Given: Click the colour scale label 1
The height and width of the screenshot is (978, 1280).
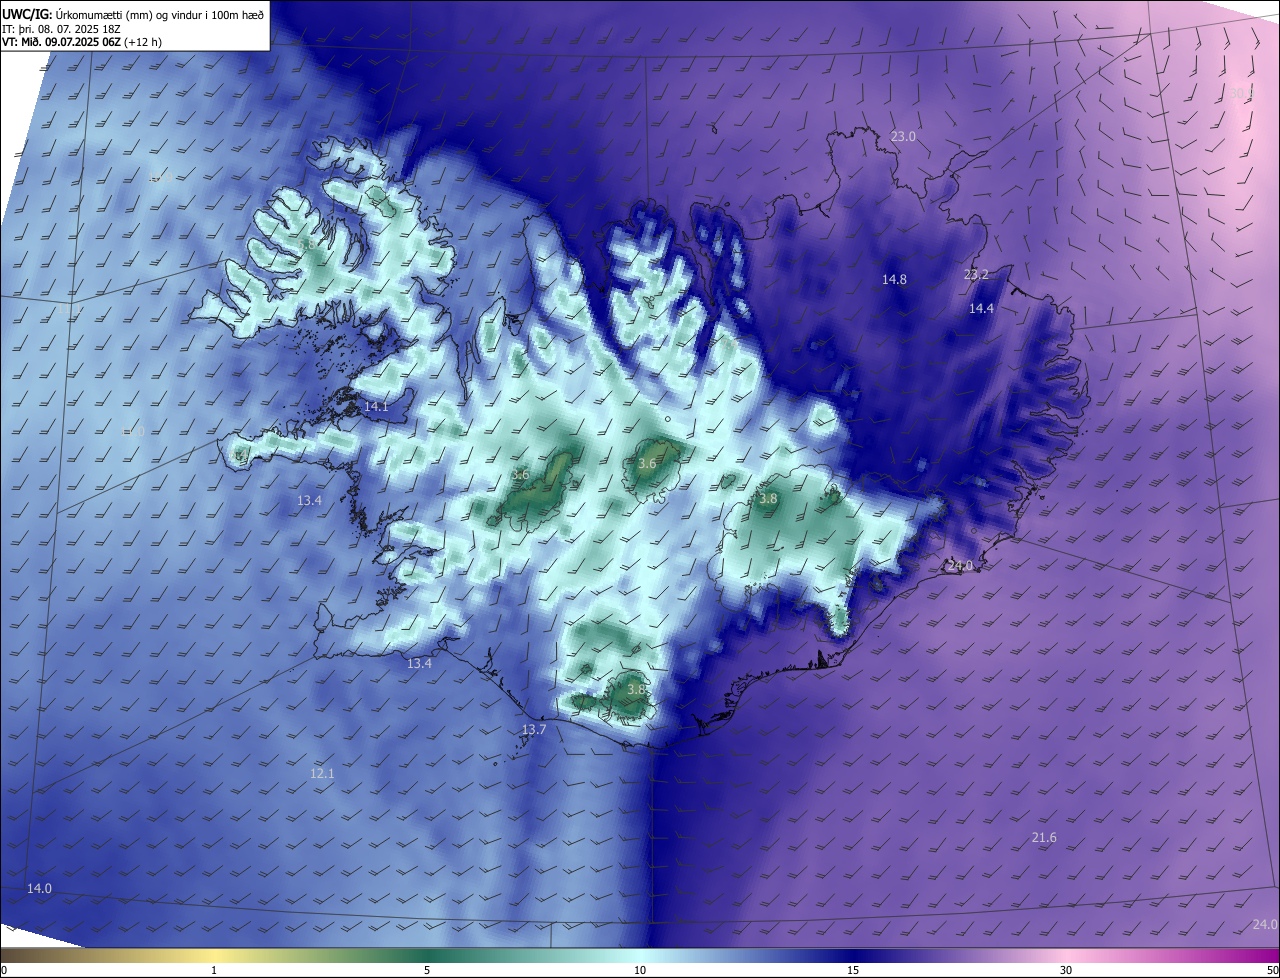Looking at the screenshot, I should pos(214,970).
